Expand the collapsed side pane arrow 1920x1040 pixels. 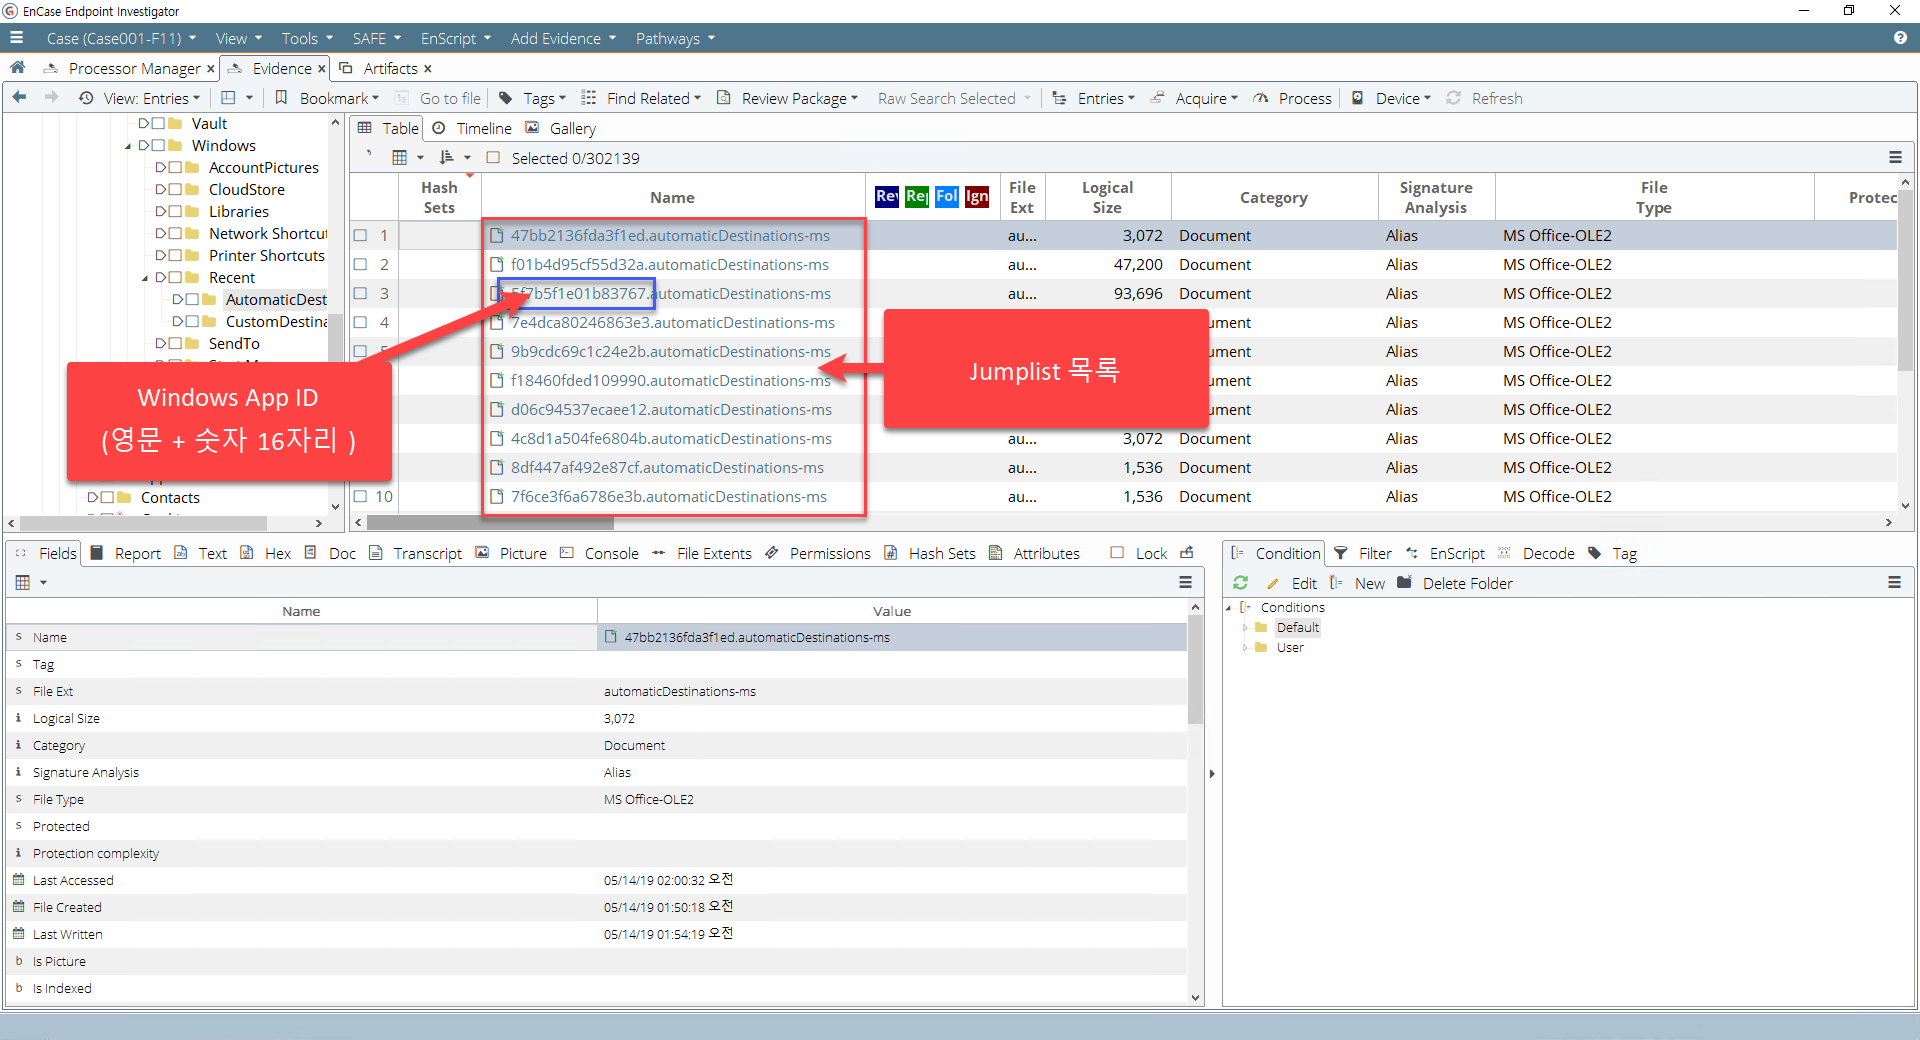pos(1212,773)
